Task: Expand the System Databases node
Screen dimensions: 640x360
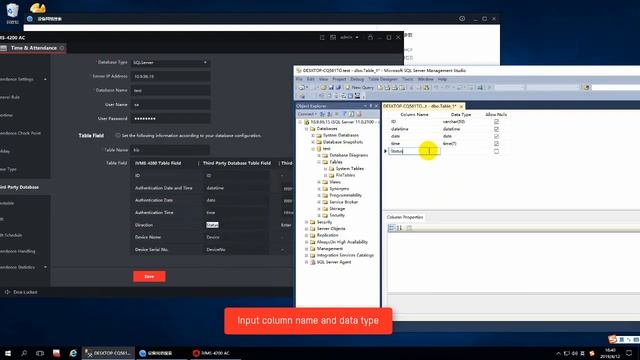Action: coord(313,135)
